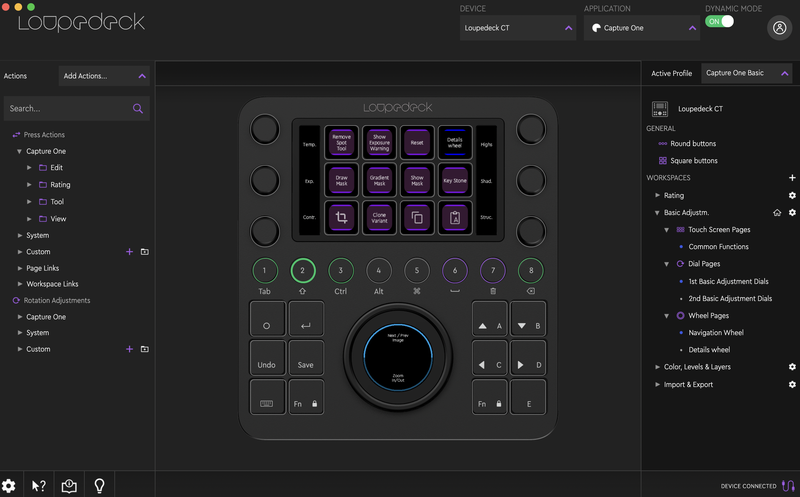Click the top-right dial next to Highs

pyautogui.click(x=531, y=129)
